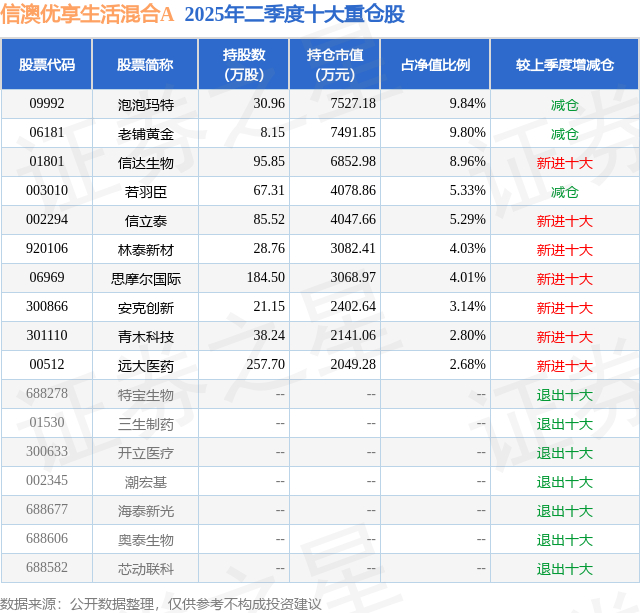Click stock code 301110
This screenshot has height=613, width=640.
click(x=47, y=335)
